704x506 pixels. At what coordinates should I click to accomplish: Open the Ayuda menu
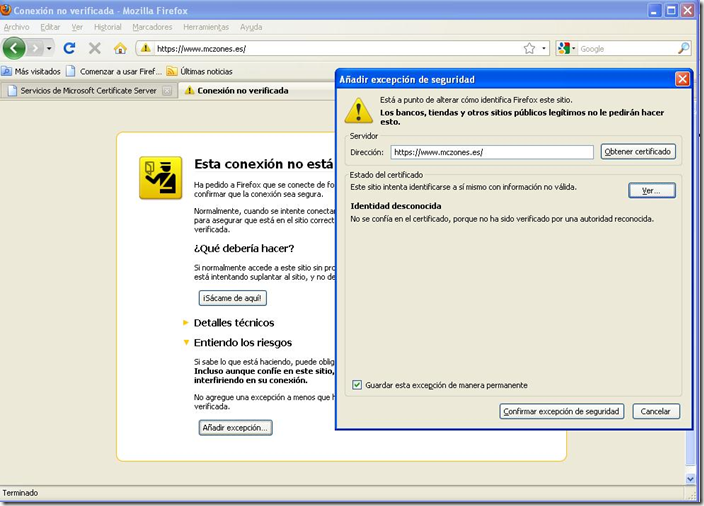(x=251, y=27)
